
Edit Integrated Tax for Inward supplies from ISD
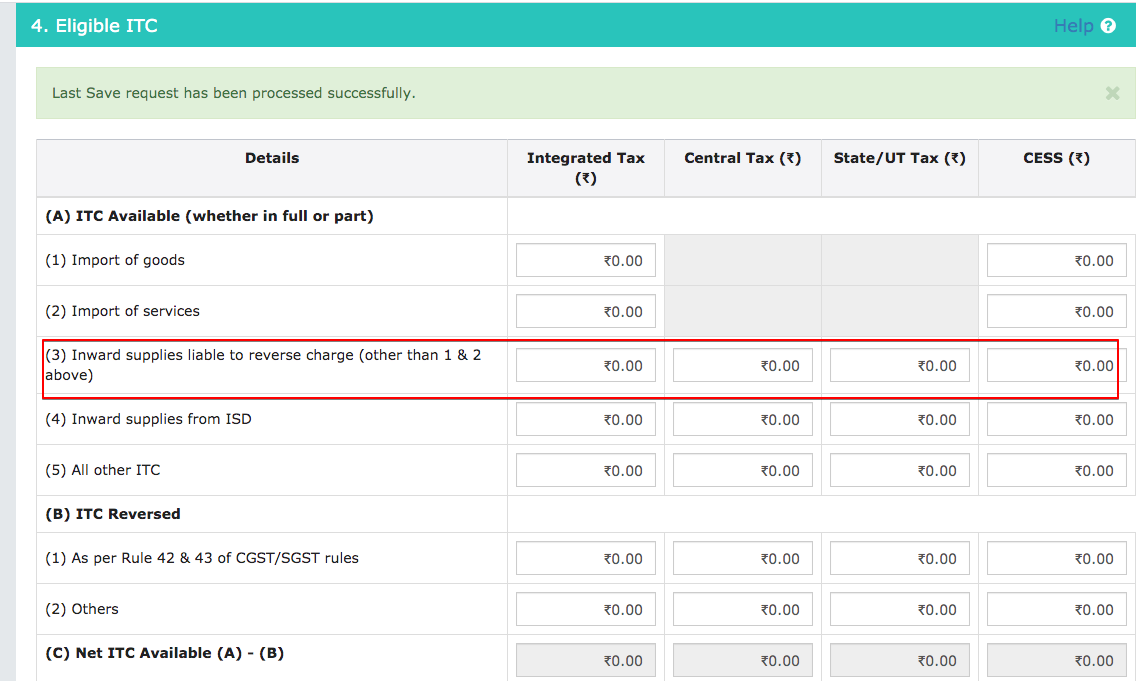click(585, 419)
